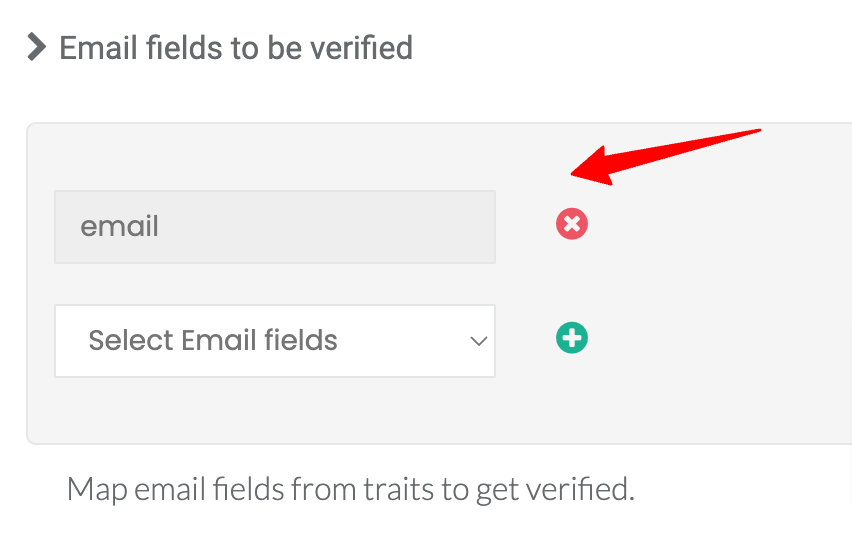Click the teal circle button next to the dropdown
The width and height of the screenshot is (852, 556).
572,338
